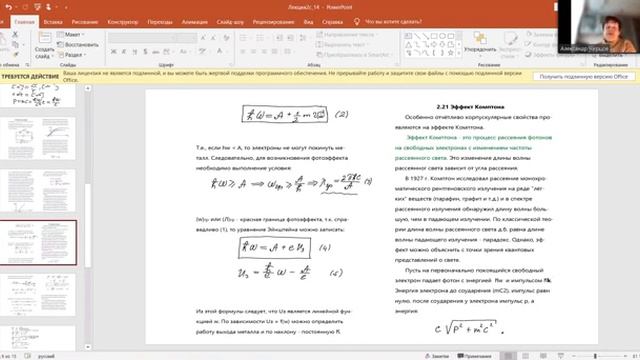Screen dimensions: 640x360
Task: Click Преобразовать в SmartArt button
Action: pos(353,54)
